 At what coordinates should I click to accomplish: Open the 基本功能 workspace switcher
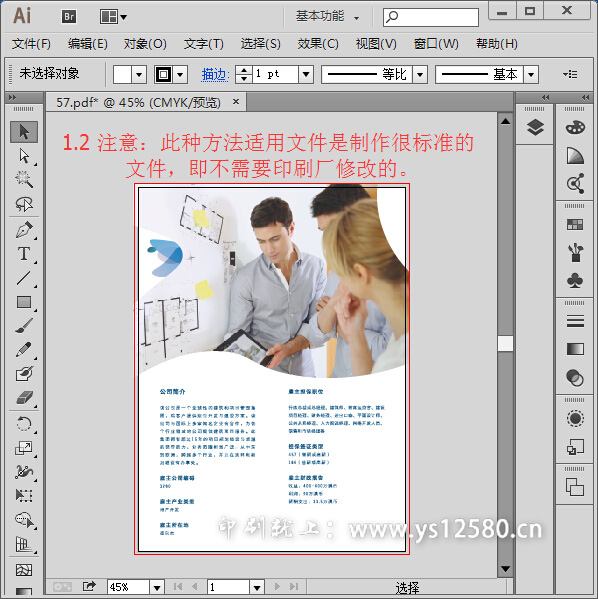click(327, 16)
